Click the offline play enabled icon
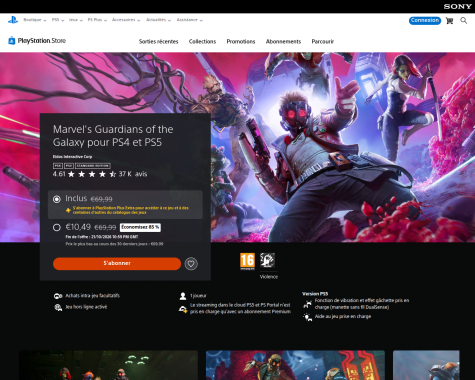Screen dimensions: 475x380 (x=58, y=307)
